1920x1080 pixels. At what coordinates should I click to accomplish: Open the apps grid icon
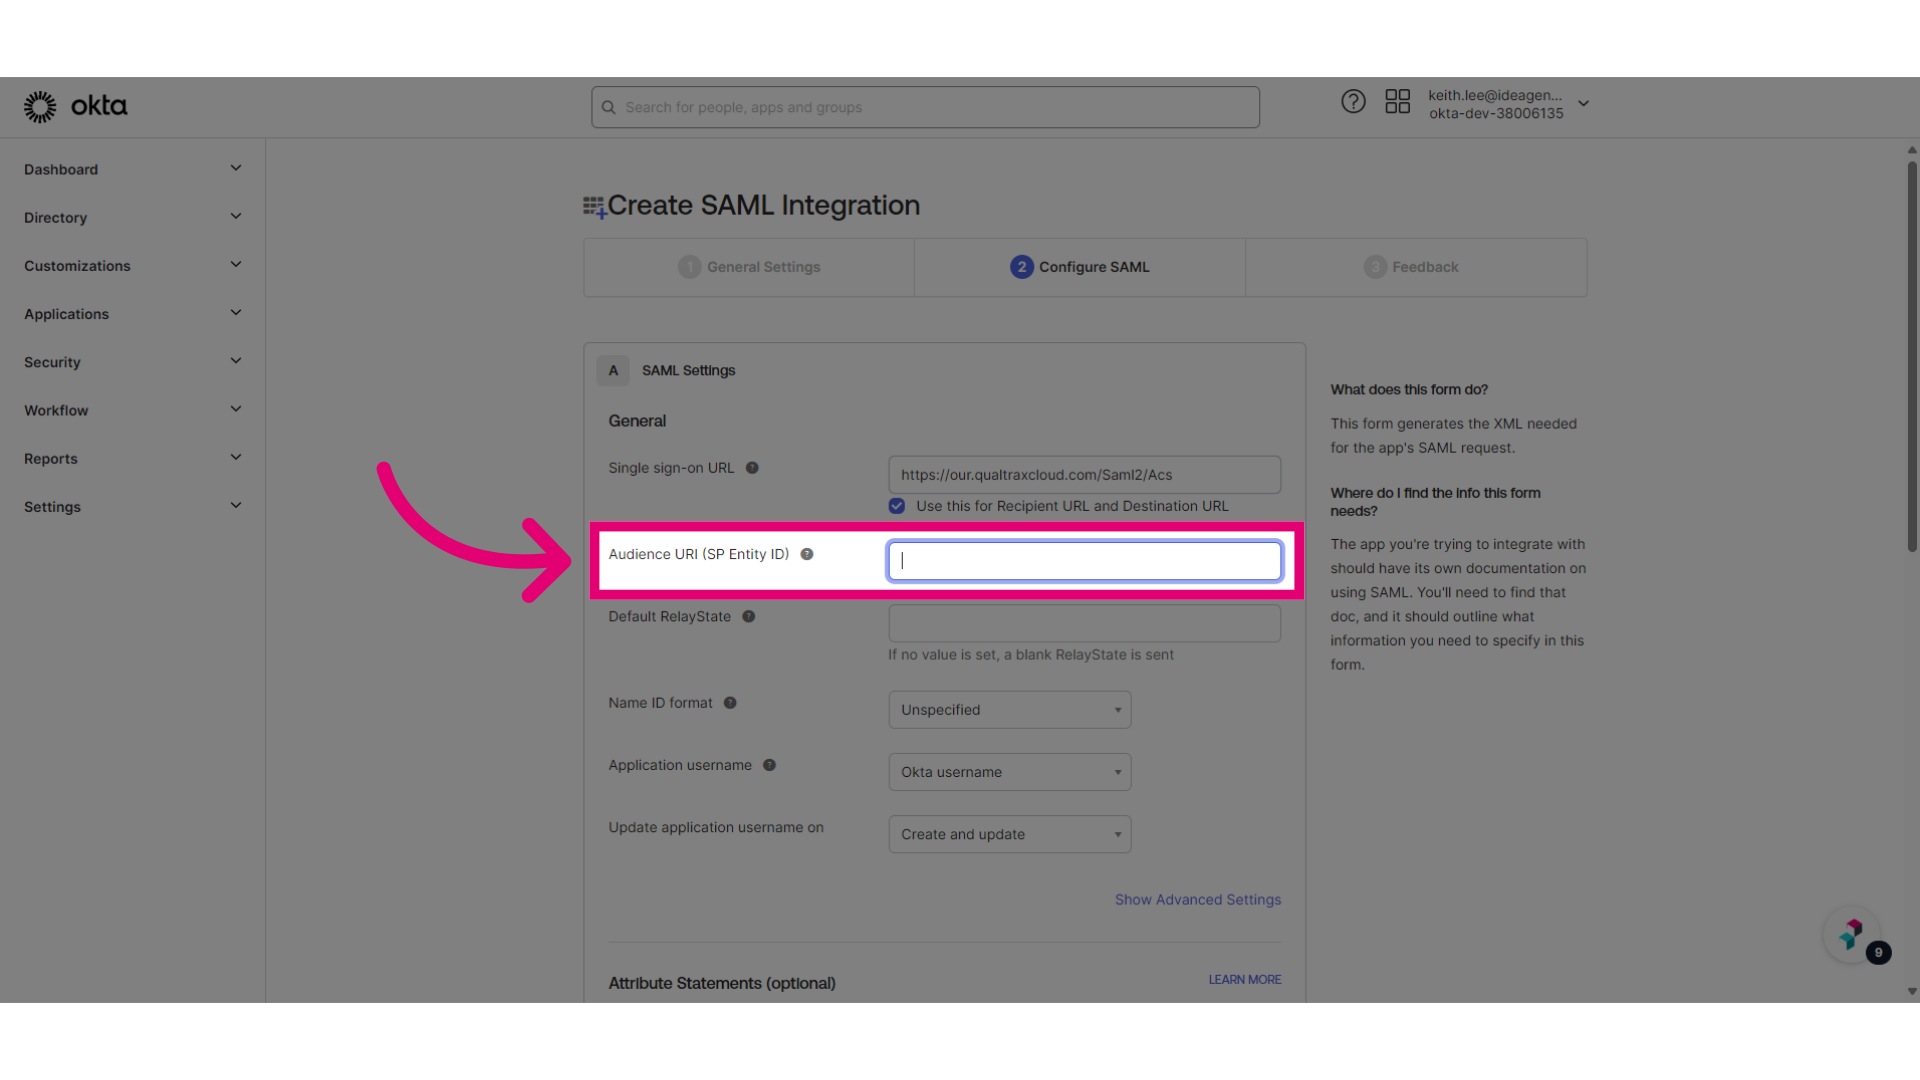tap(1397, 102)
